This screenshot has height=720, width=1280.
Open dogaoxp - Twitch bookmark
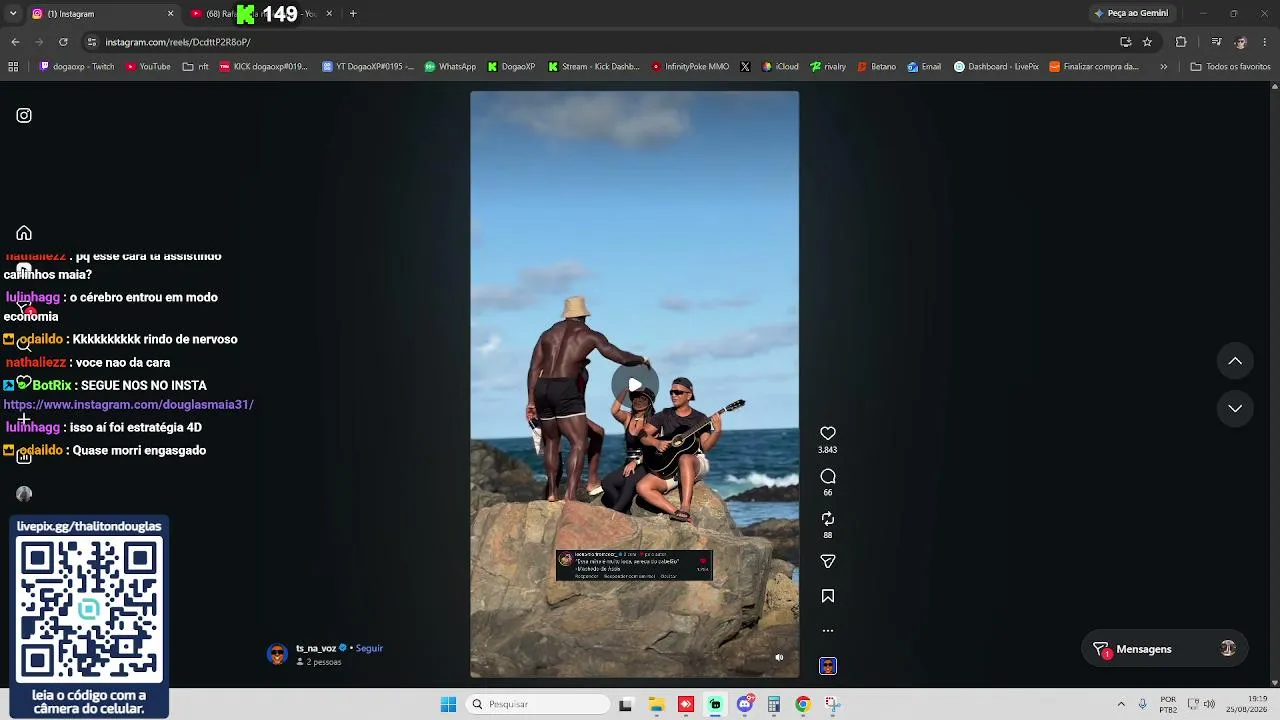(77, 67)
